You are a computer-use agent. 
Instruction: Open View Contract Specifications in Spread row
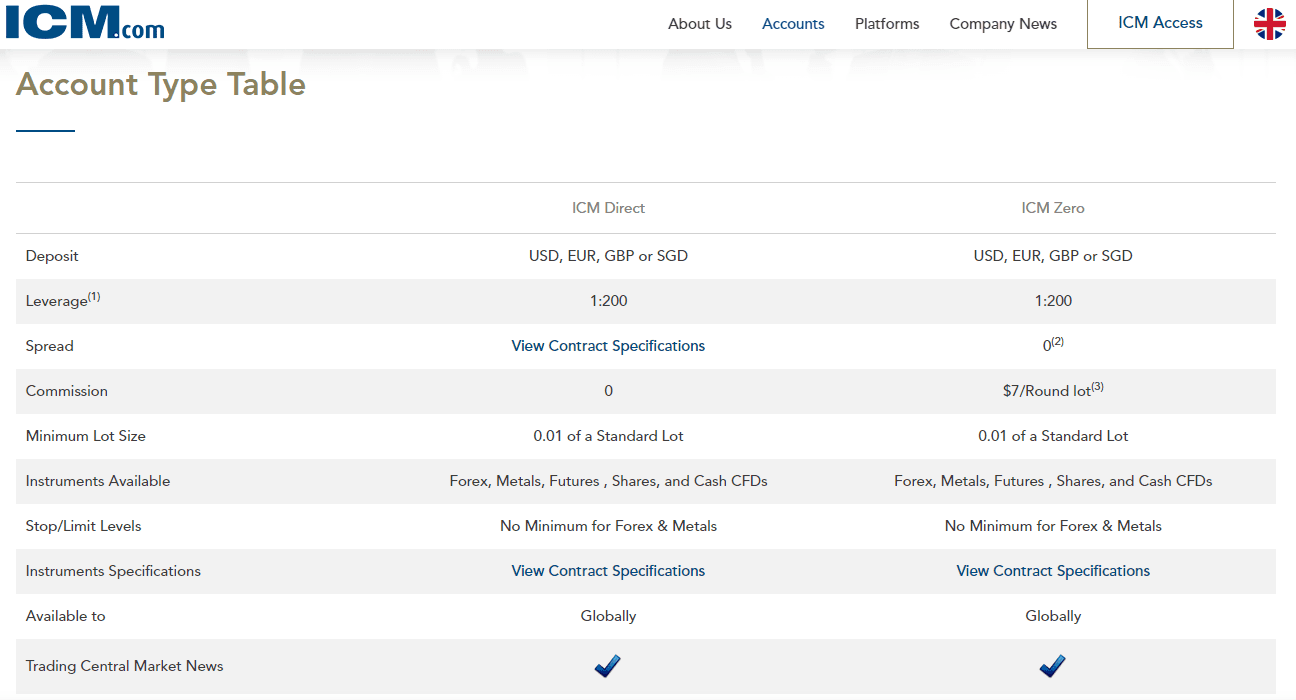pyautogui.click(x=608, y=346)
